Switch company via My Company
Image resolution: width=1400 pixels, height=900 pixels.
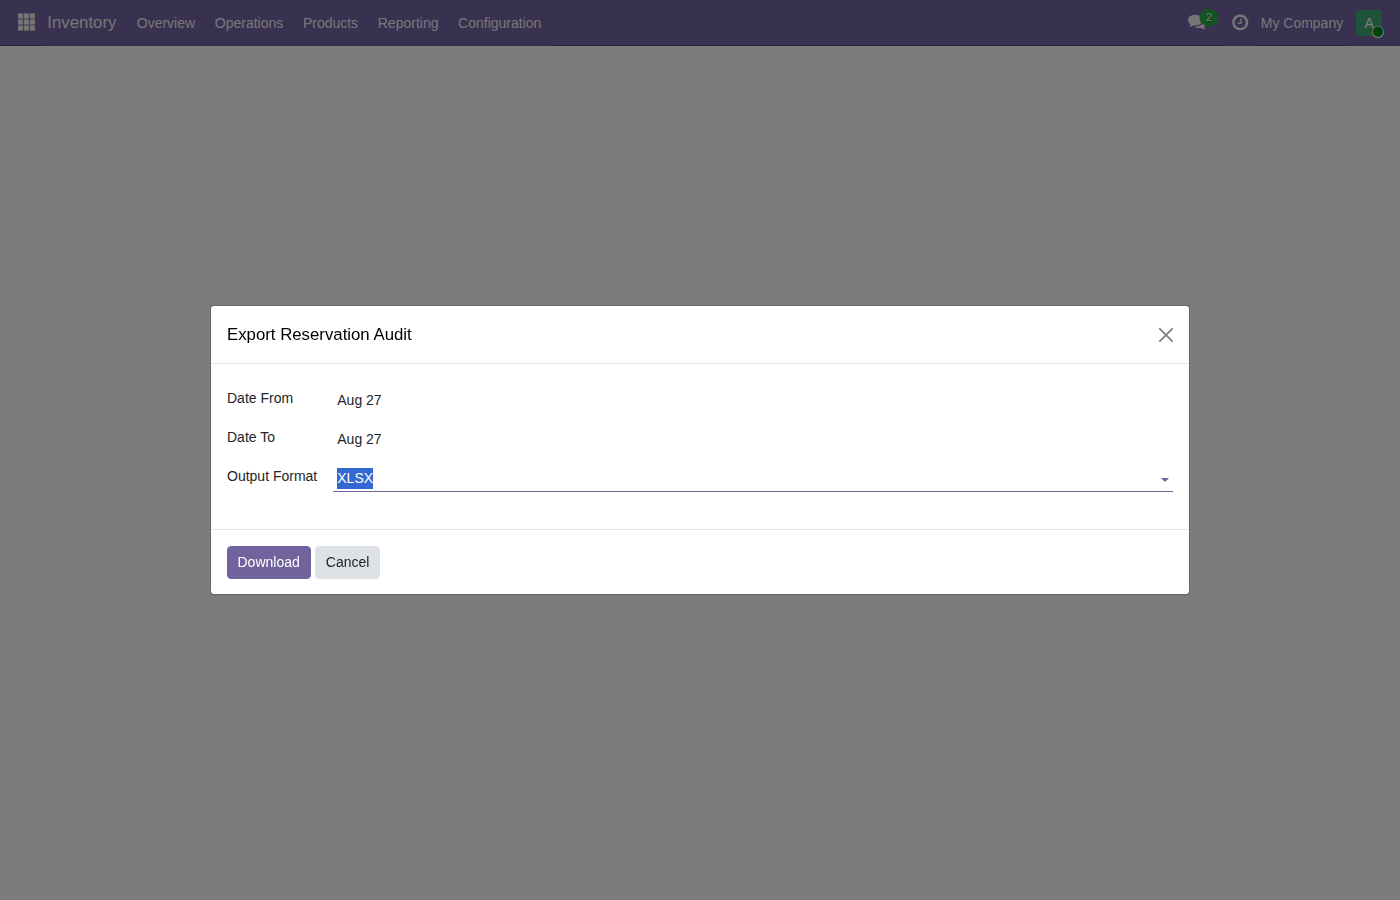1302,23
